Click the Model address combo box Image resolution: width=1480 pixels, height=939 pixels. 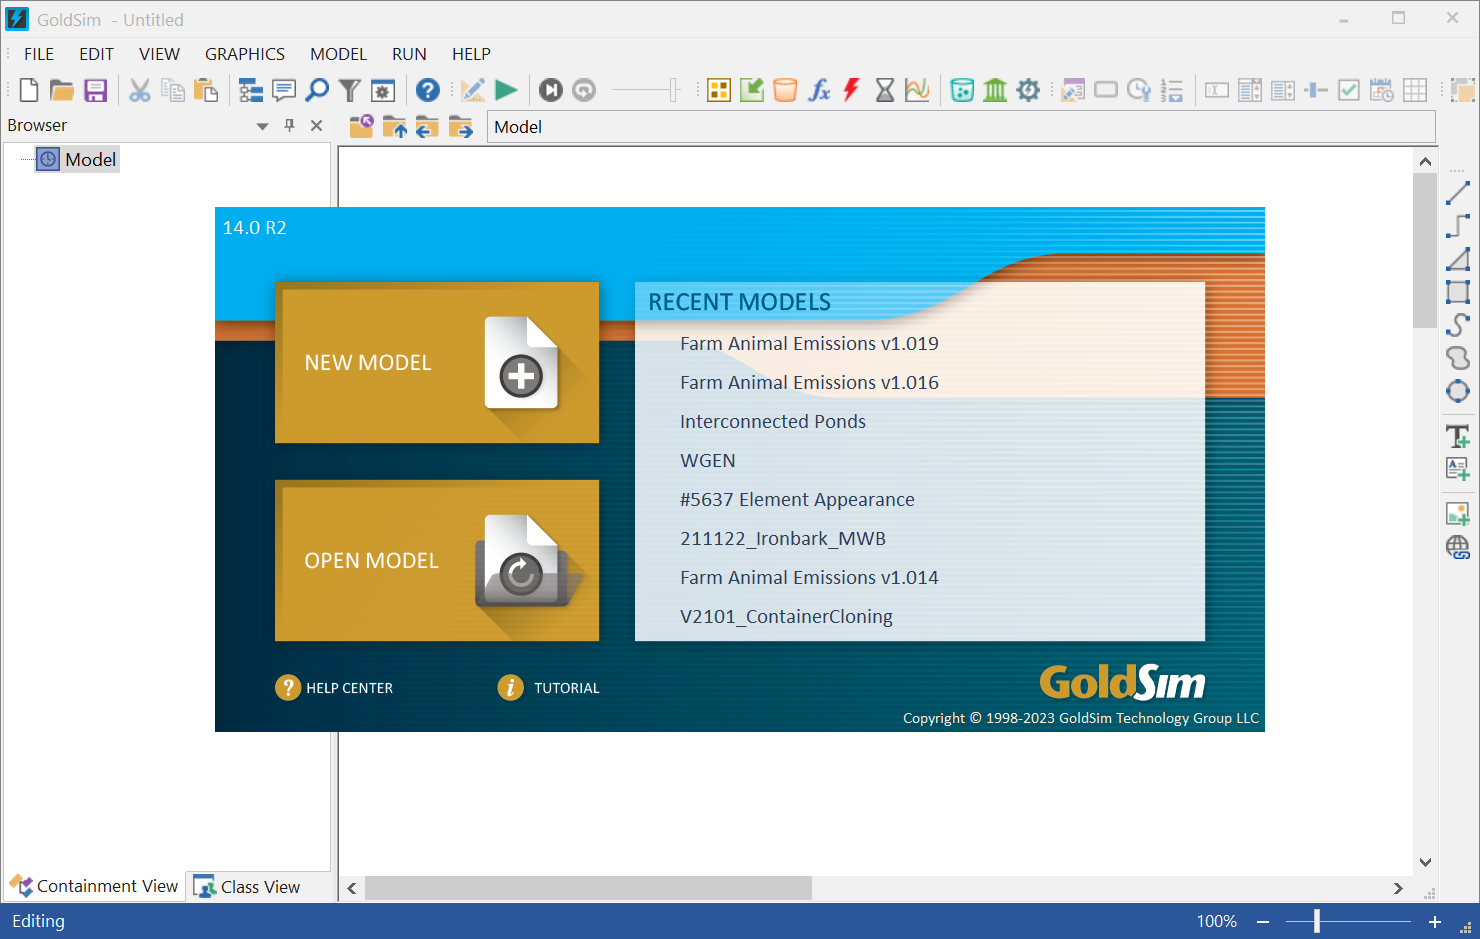point(960,127)
